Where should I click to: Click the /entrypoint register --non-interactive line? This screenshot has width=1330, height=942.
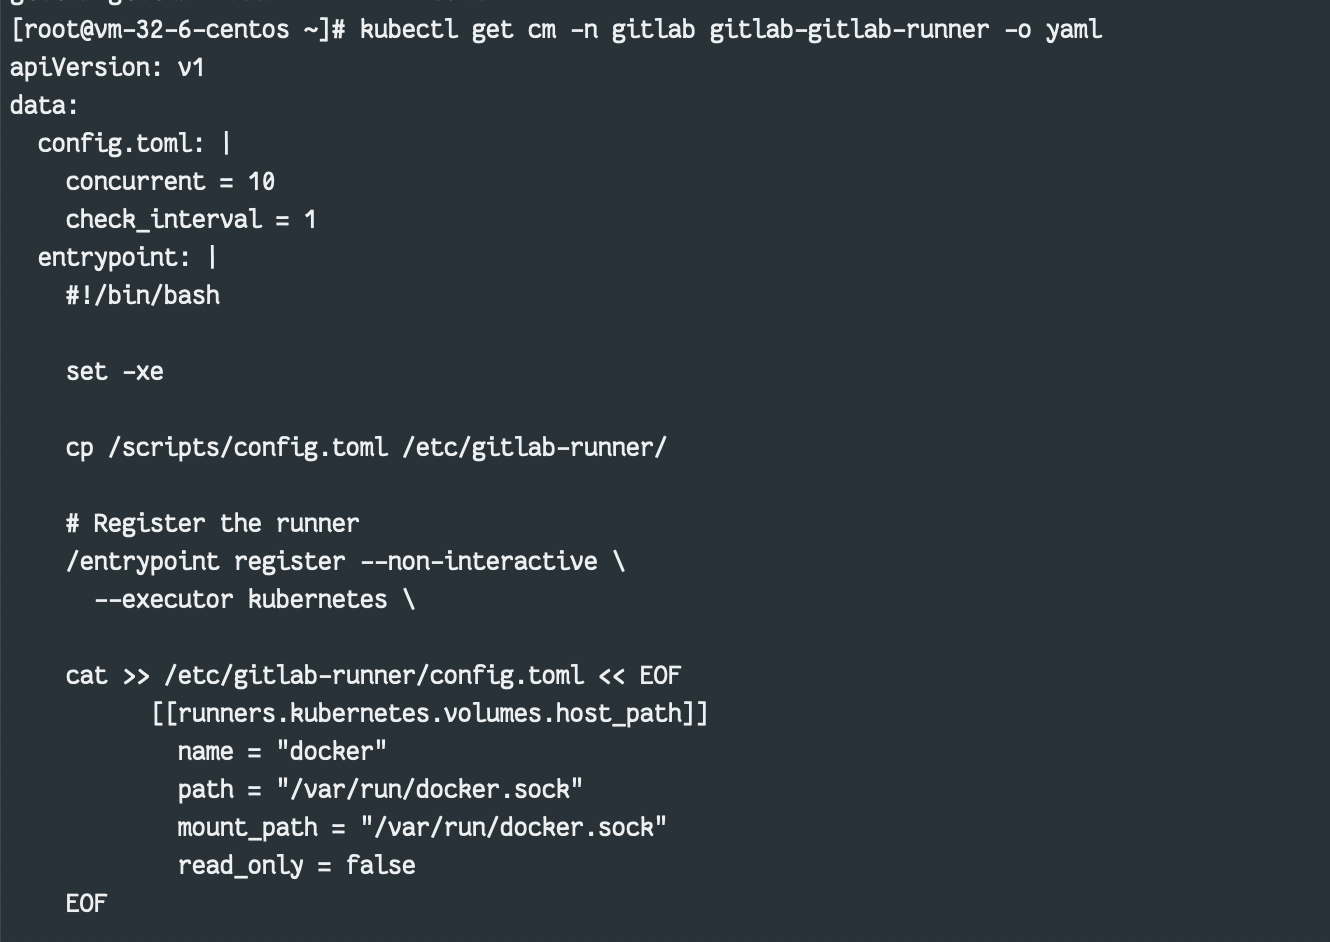pos(345,562)
